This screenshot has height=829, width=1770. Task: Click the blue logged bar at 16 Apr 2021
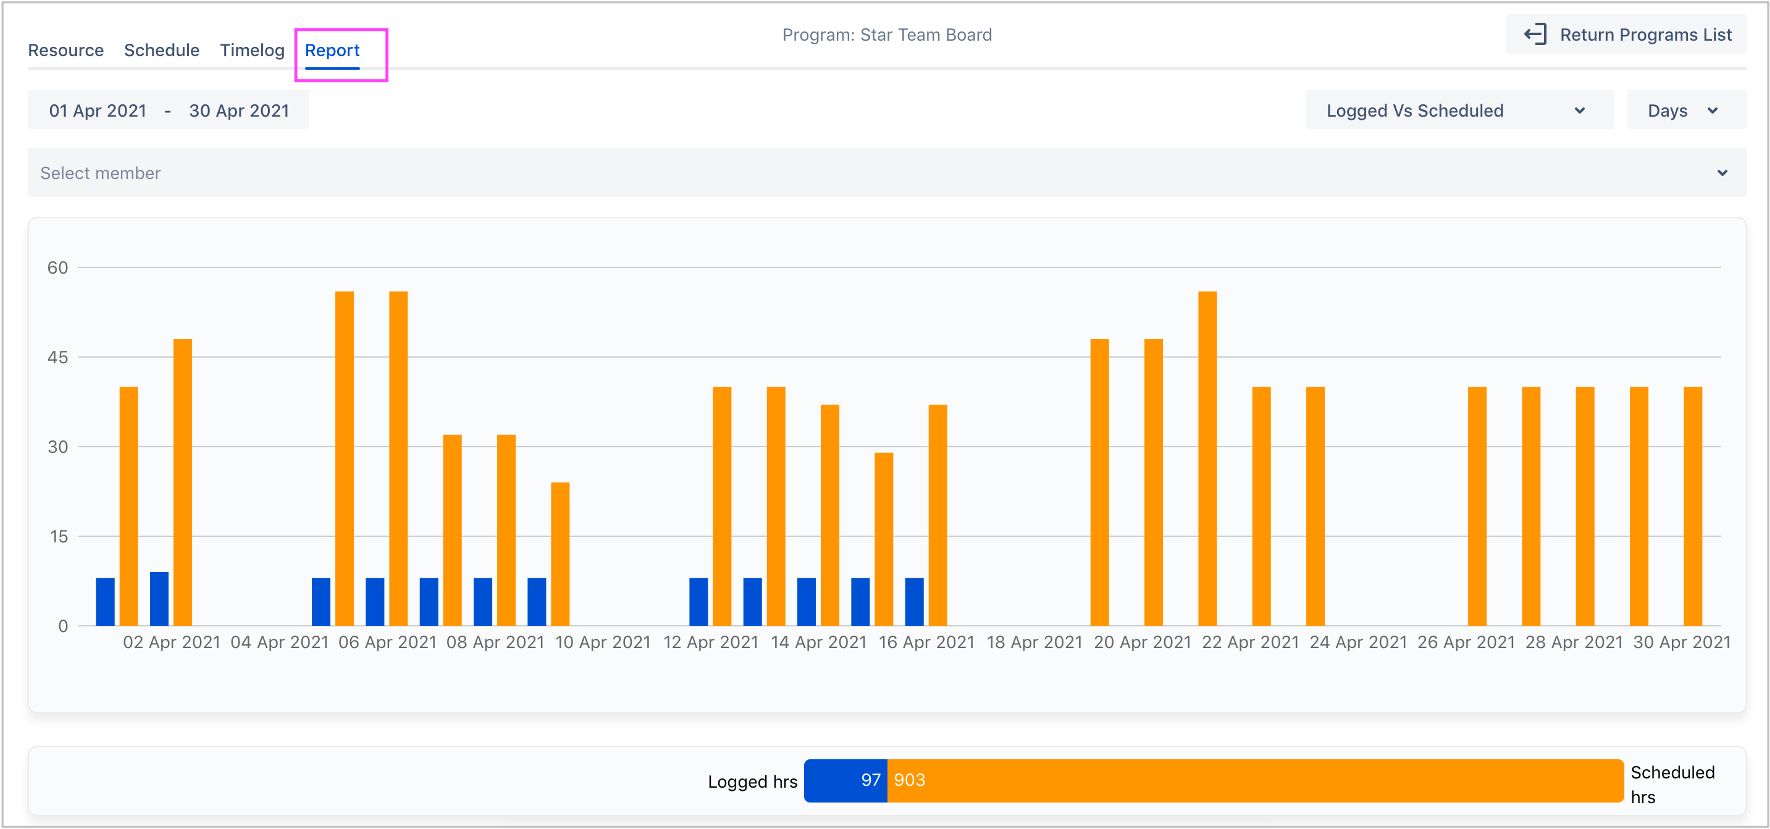914,602
